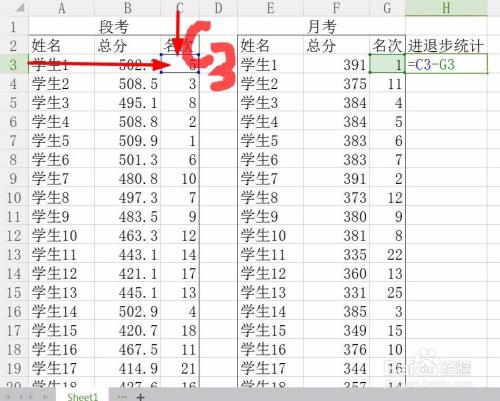Select the monthly score cell 331
The height and width of the screenshot is (401, 500).
coord(336,292)
